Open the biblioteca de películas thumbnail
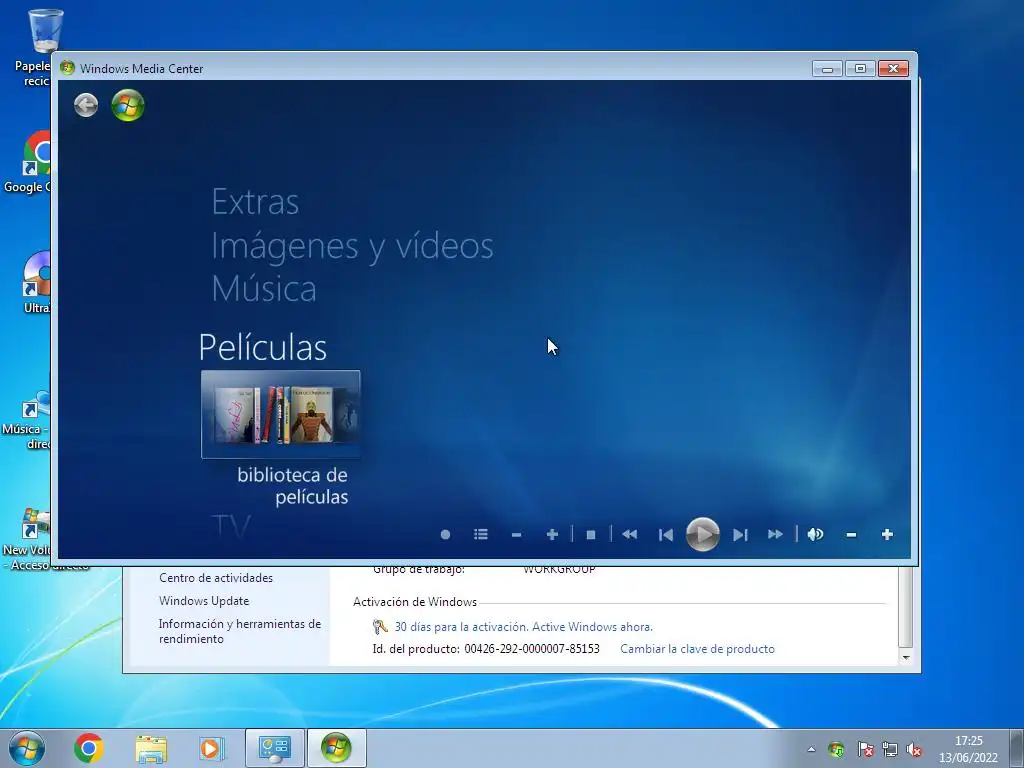The image size is (1024, 768). click(281, 414)
